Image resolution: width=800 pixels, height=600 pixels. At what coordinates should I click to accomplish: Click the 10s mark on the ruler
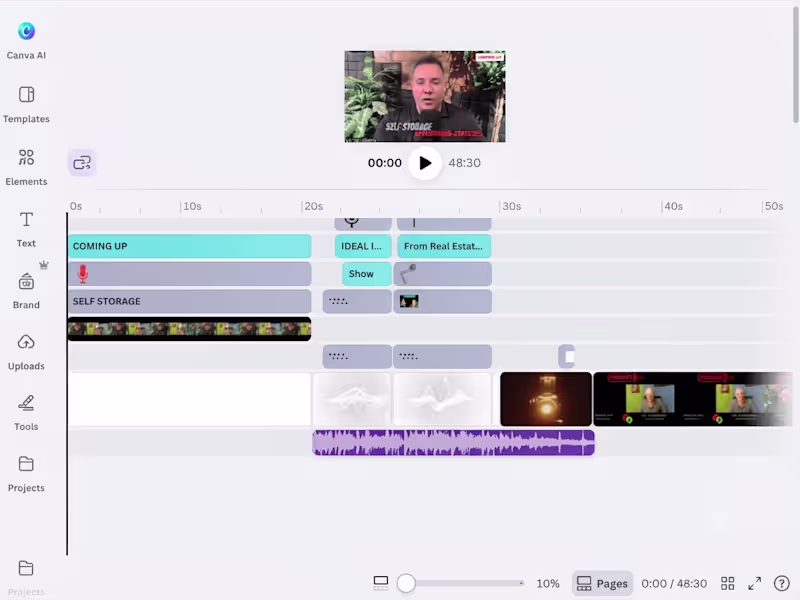tap(192, 206)
